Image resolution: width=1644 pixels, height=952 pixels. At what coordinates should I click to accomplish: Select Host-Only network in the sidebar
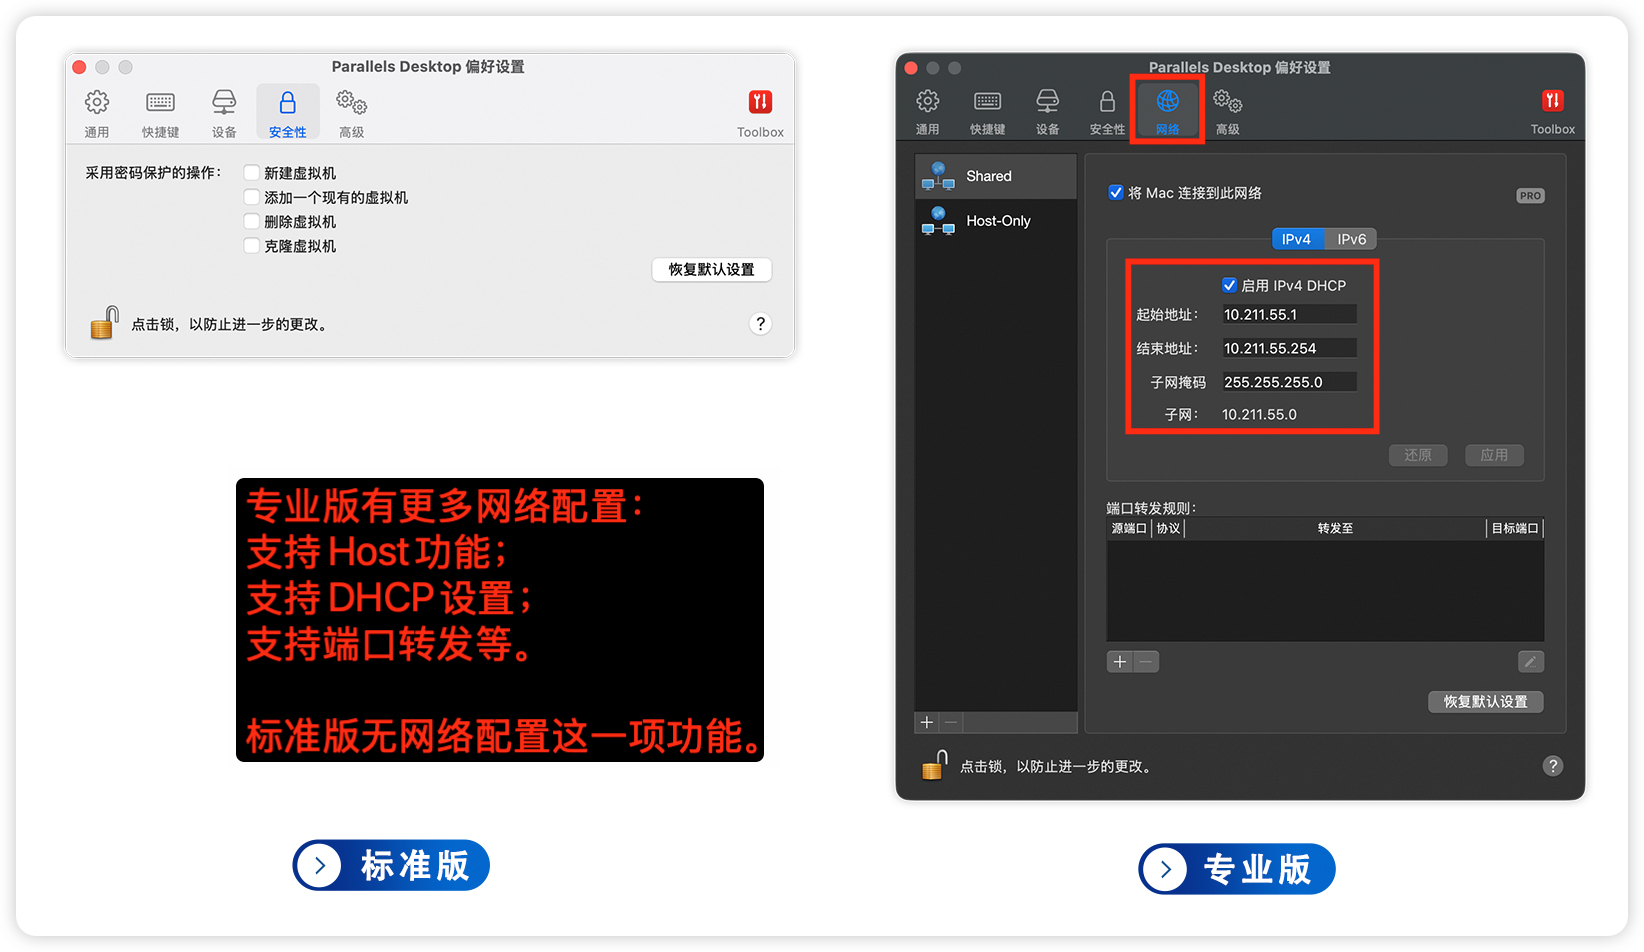[996, 221]
